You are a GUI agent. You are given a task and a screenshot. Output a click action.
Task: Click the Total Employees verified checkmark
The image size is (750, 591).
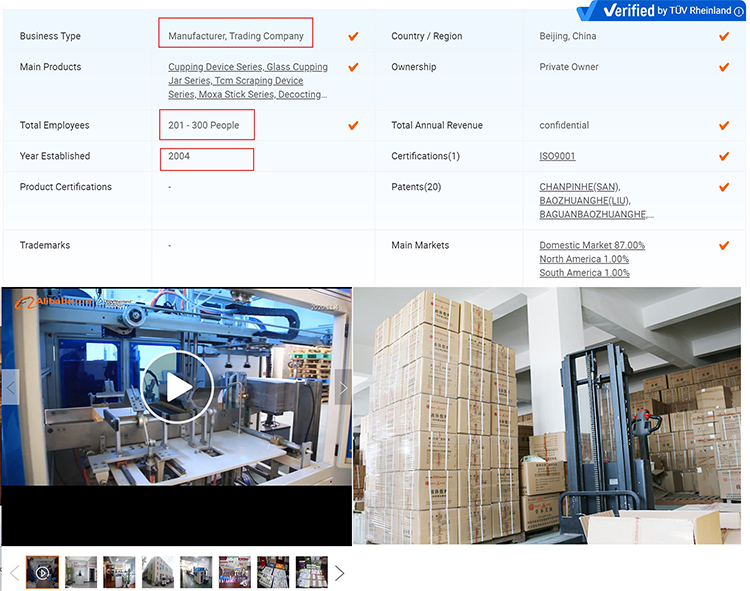tap(353, 125)
